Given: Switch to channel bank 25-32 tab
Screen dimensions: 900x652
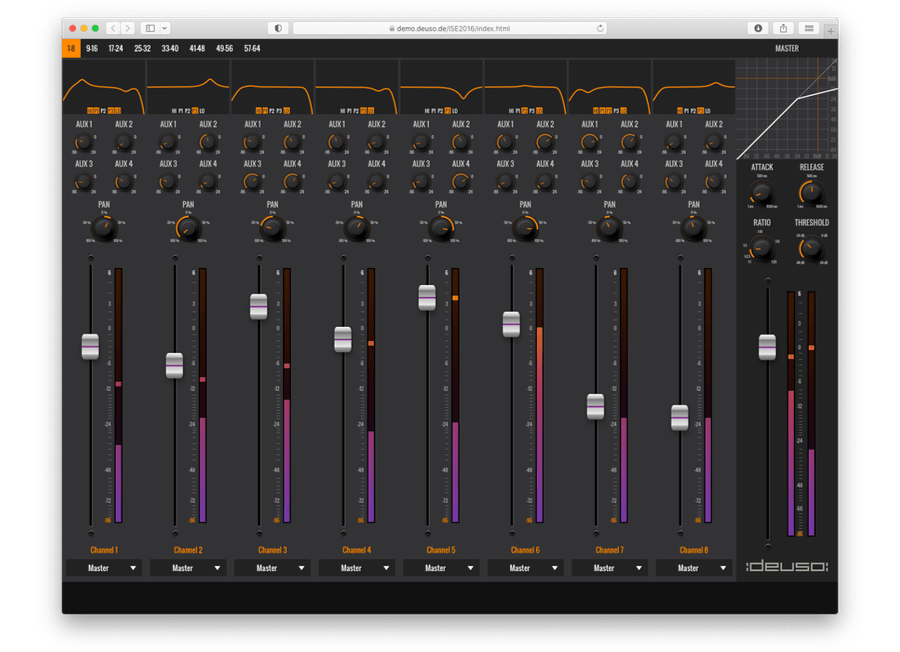Looking at the screenshot, I should 142,48.
